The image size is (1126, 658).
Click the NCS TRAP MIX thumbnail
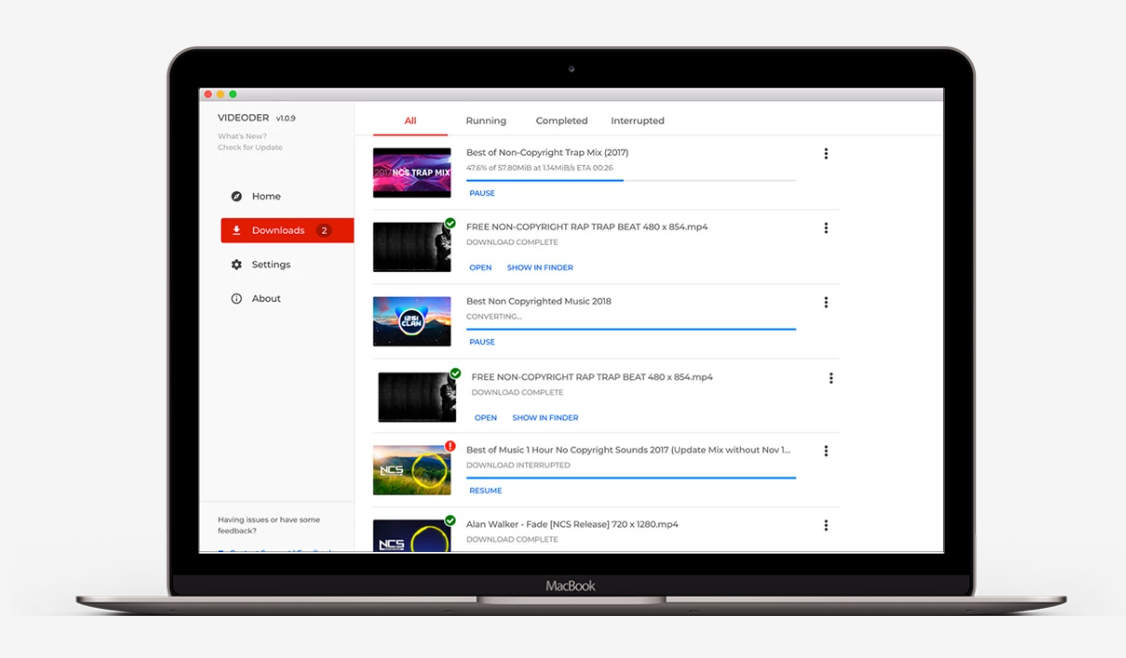pos(412,172)
